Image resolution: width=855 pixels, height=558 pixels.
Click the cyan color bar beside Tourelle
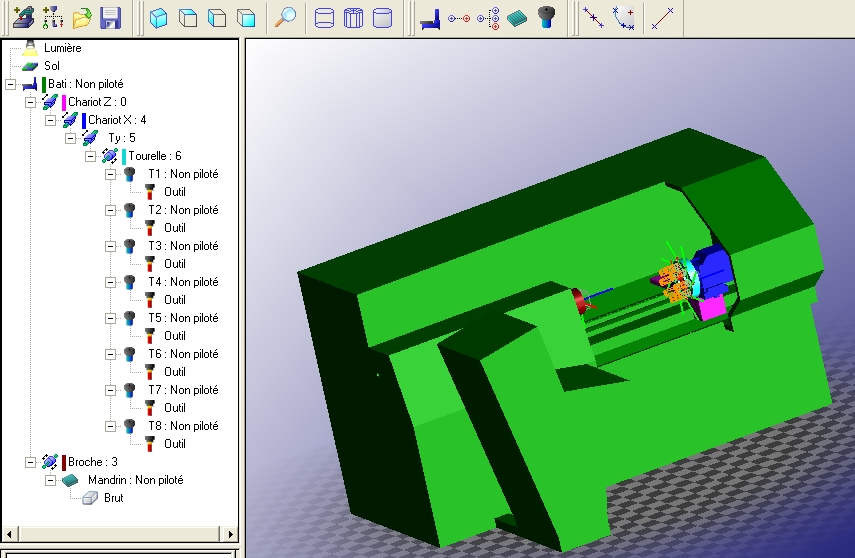[x=124, y=157]
